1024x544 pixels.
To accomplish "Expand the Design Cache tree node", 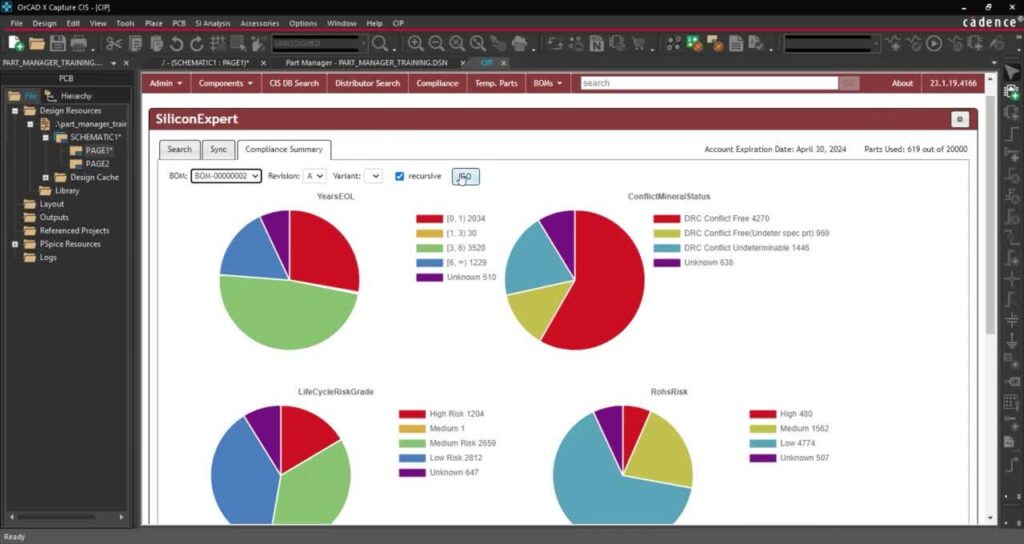I will (45, 178).
